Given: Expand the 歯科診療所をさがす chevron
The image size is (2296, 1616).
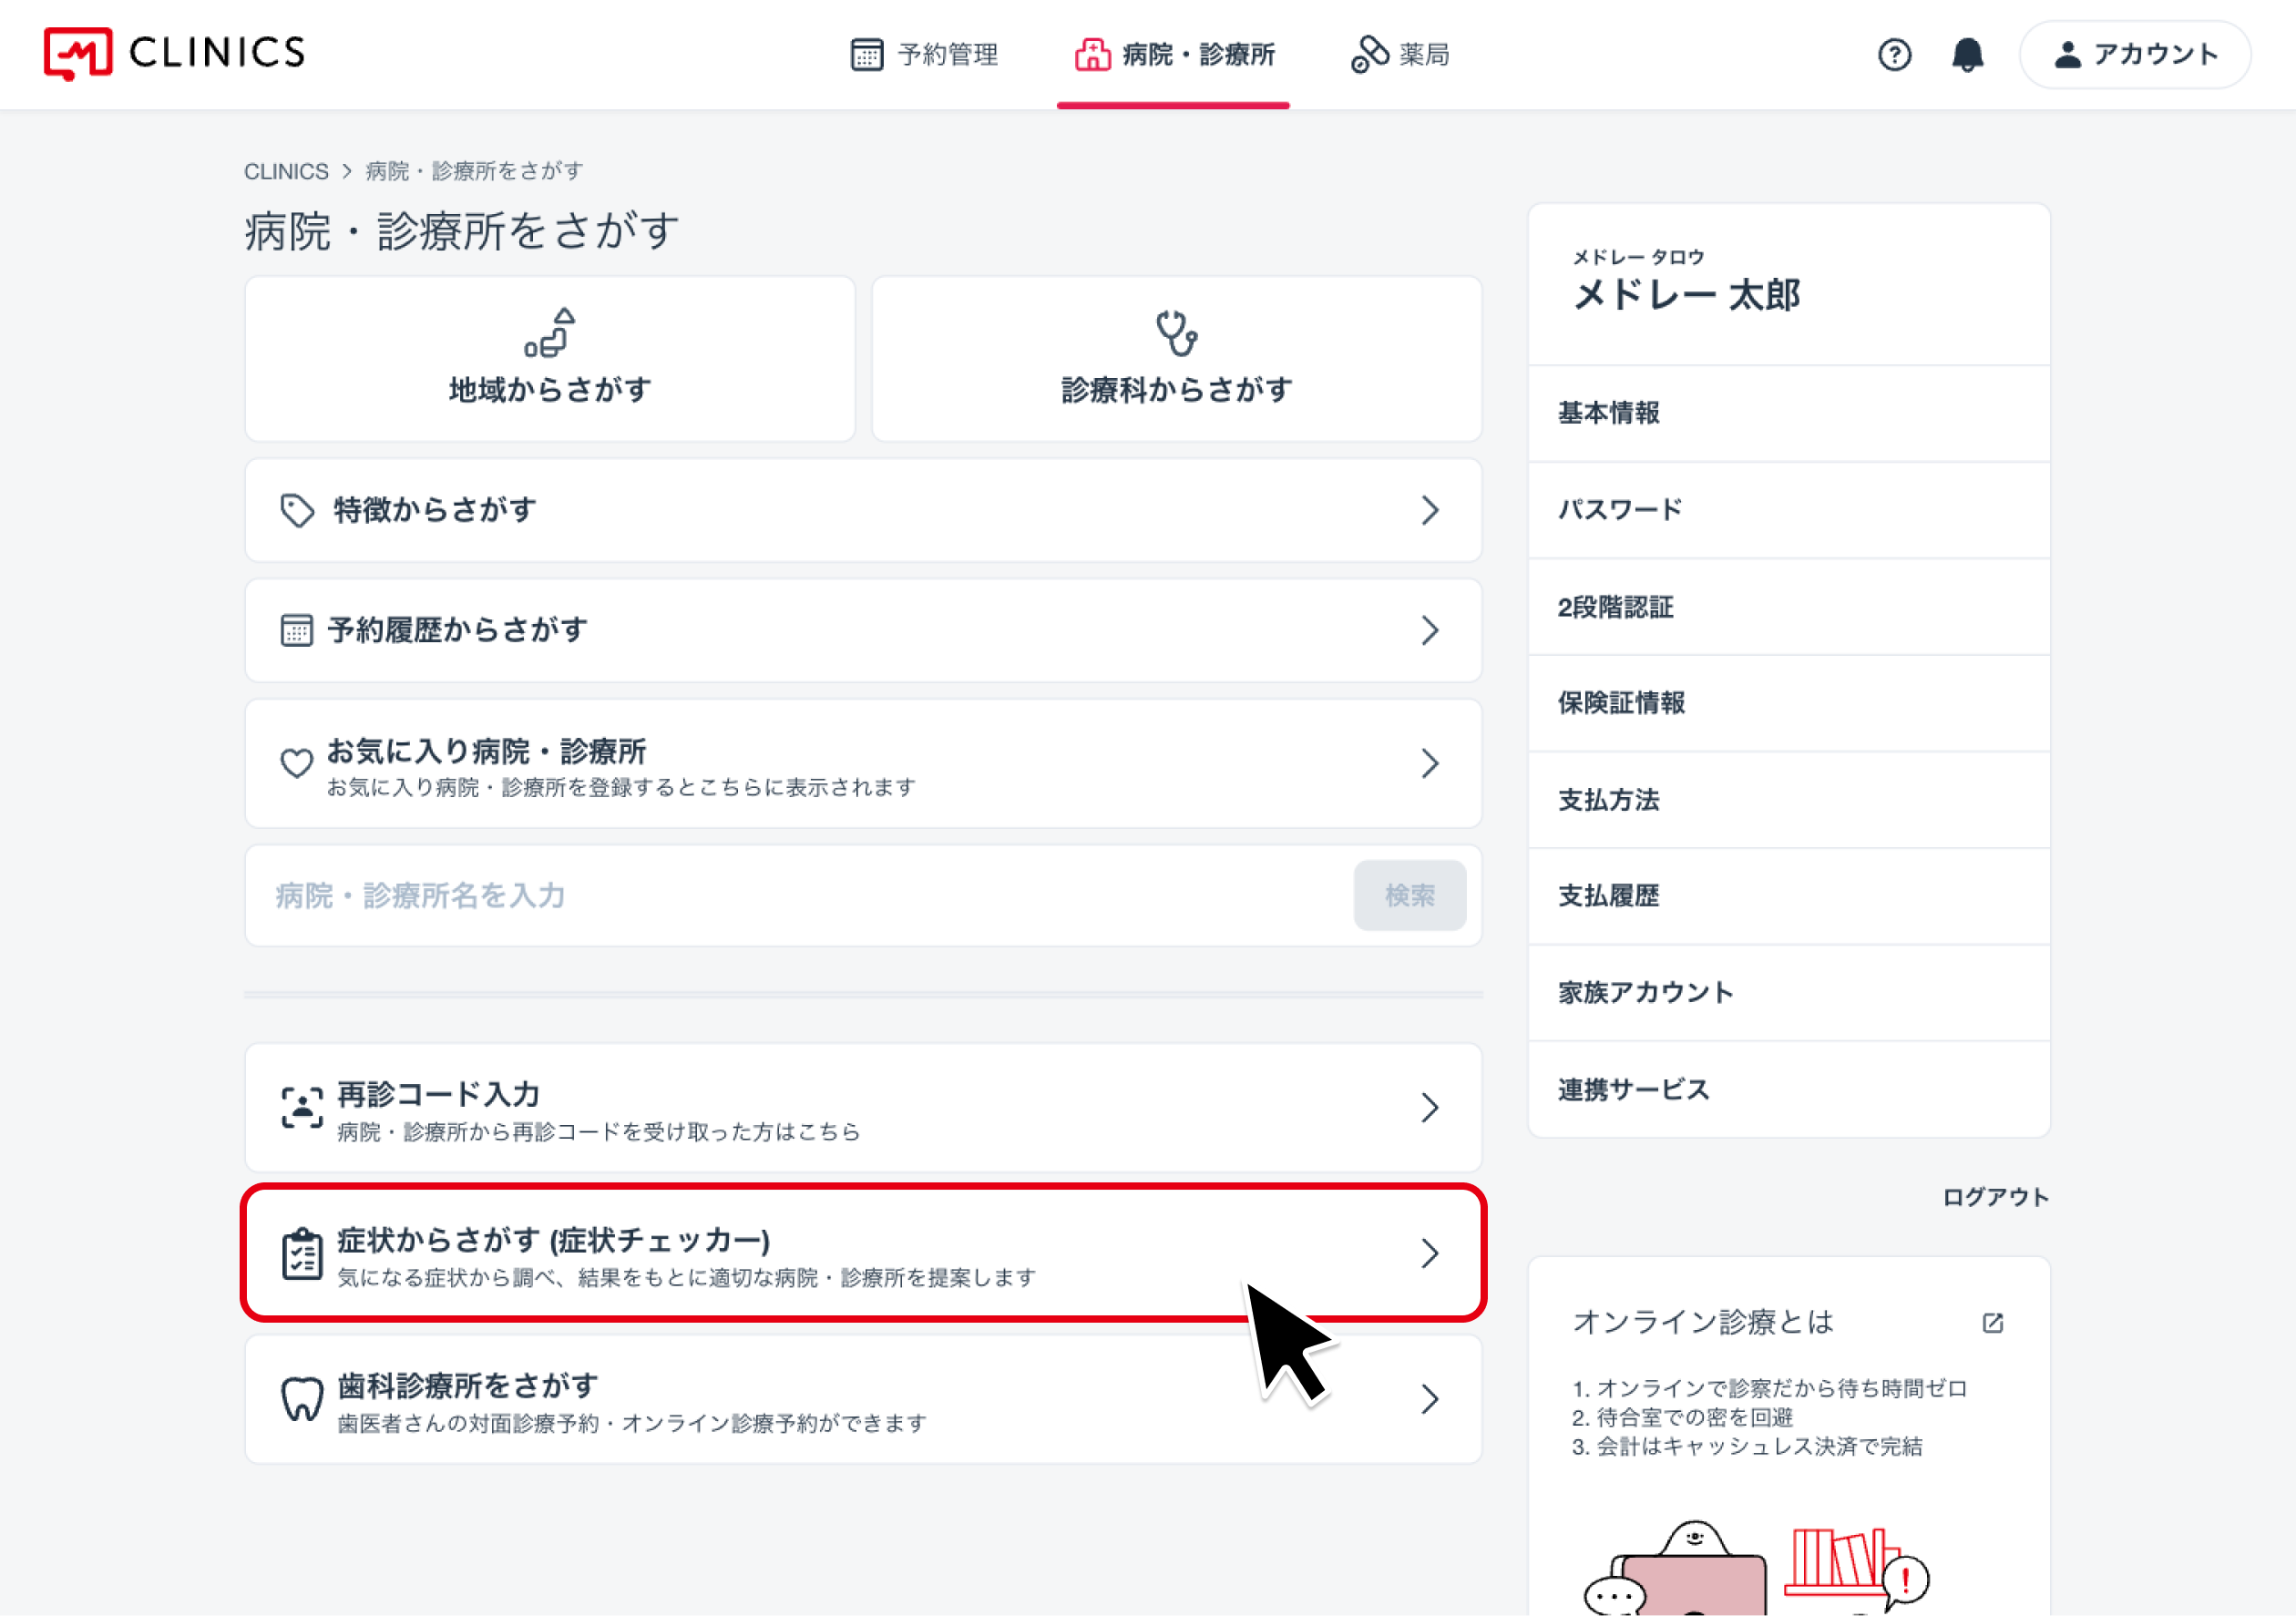Looking at the screenshot, I should pyautogui.click(x=1429, y=1399).
